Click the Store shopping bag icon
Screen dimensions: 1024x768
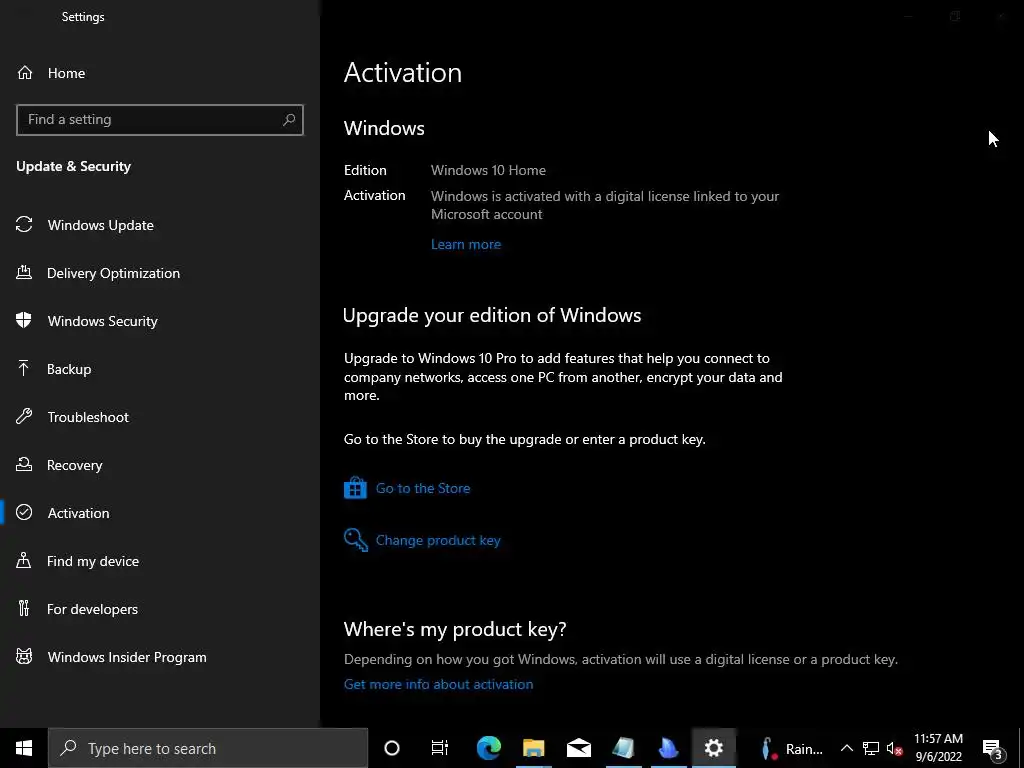tap(355, 488)
